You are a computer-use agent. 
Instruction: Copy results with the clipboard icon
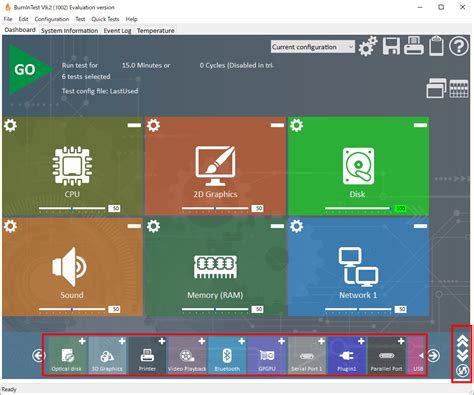pos(436,46)
